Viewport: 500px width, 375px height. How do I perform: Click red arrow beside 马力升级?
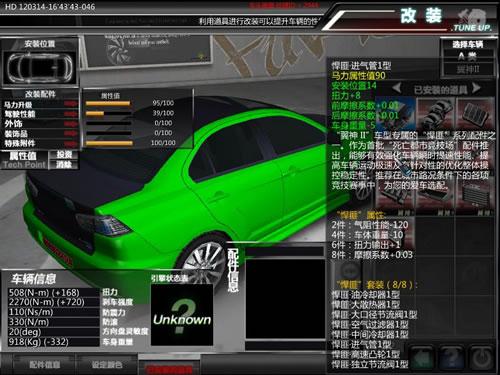71,104
